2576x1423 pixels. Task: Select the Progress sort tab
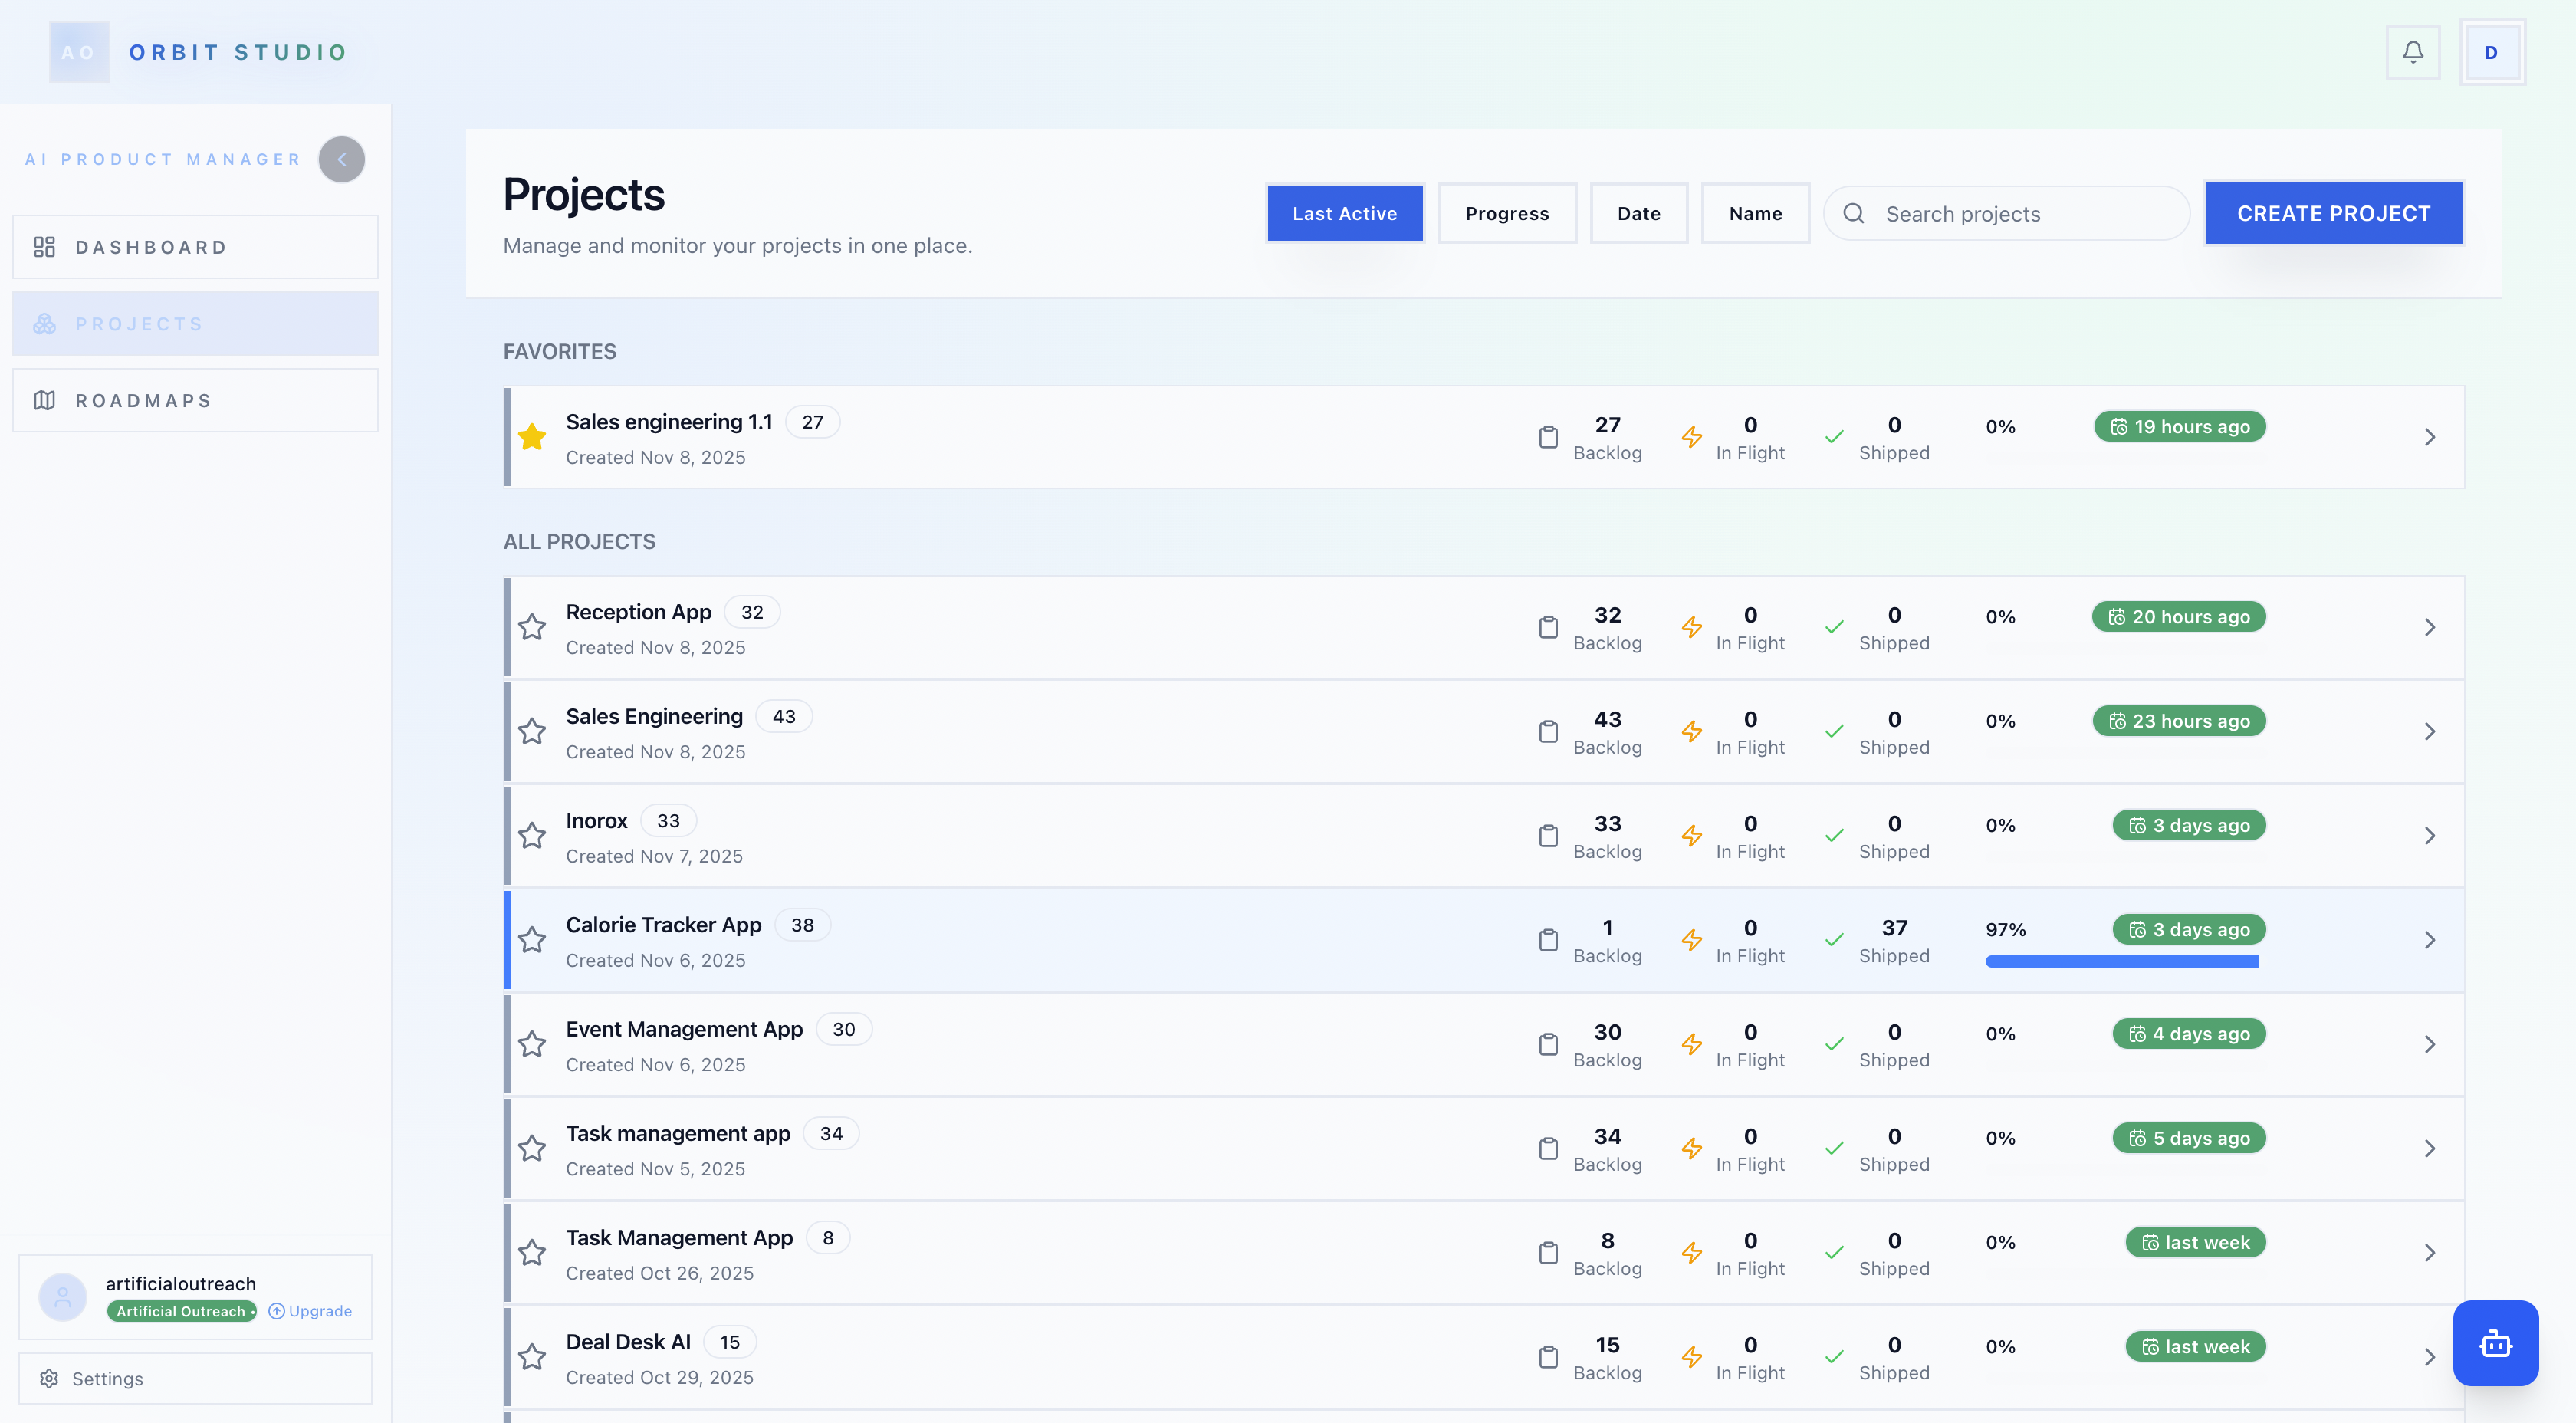point(1507,213)
